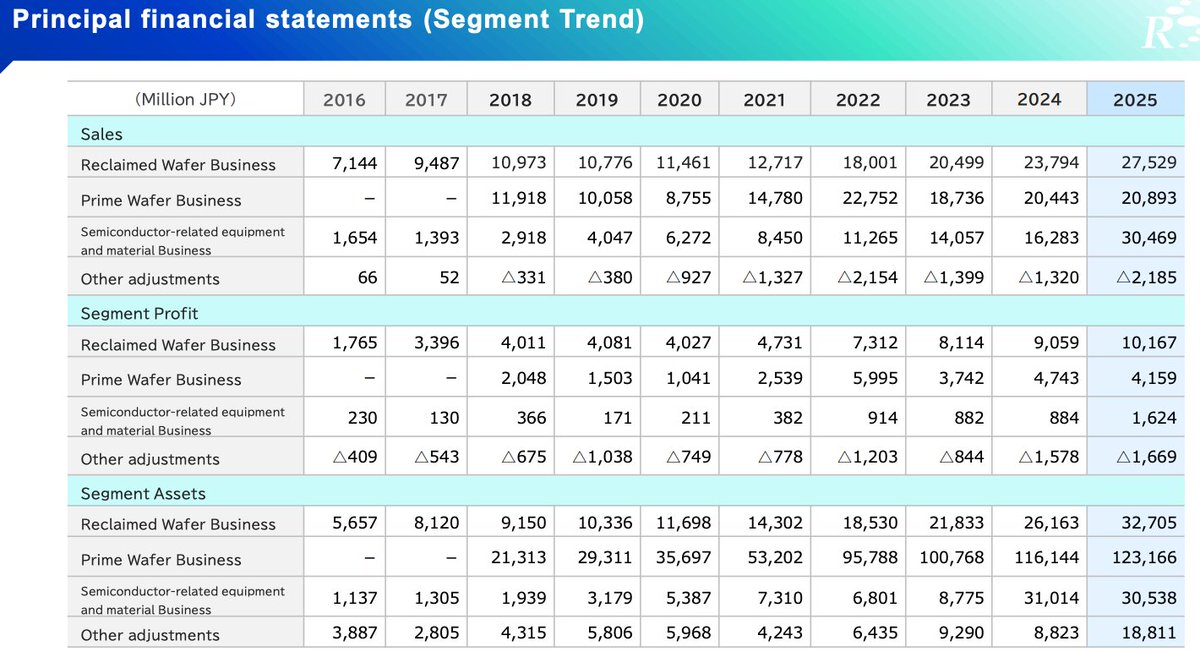Select the 4,159 Prime Wafer 2025 profit
Screen dimensions: 1200x663
click(x=1154, y=378)
